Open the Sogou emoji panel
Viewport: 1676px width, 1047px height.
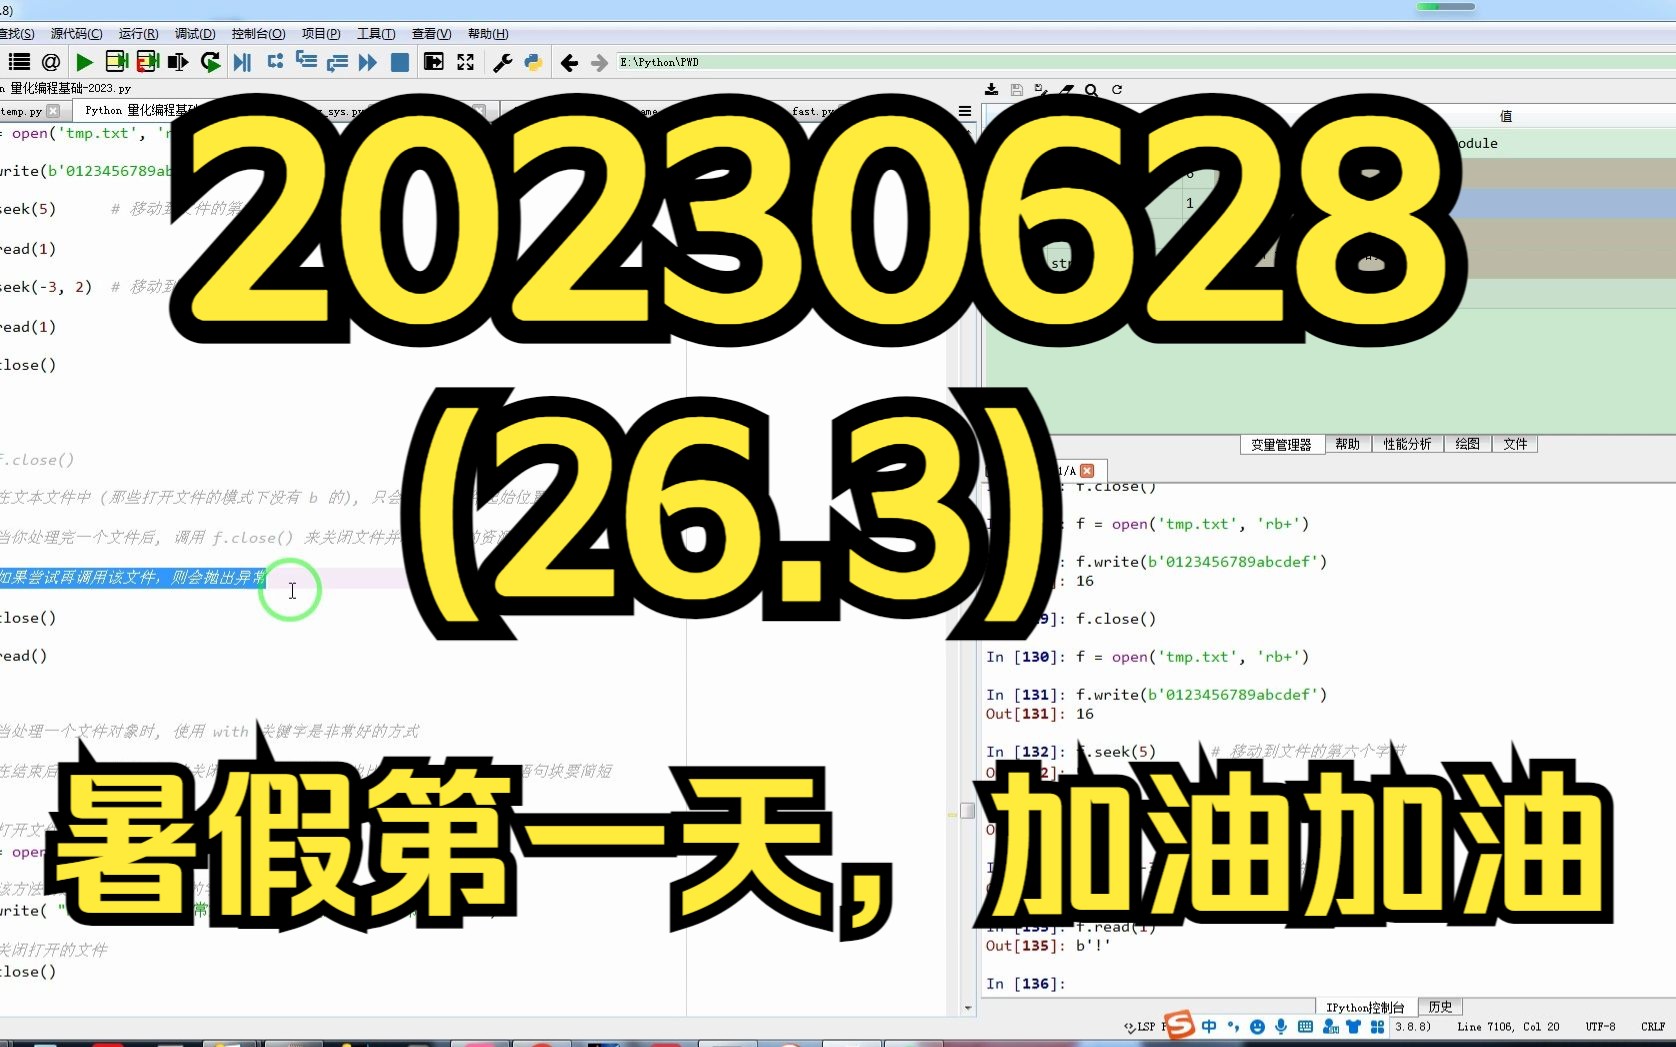(x=1257, y=1026)
